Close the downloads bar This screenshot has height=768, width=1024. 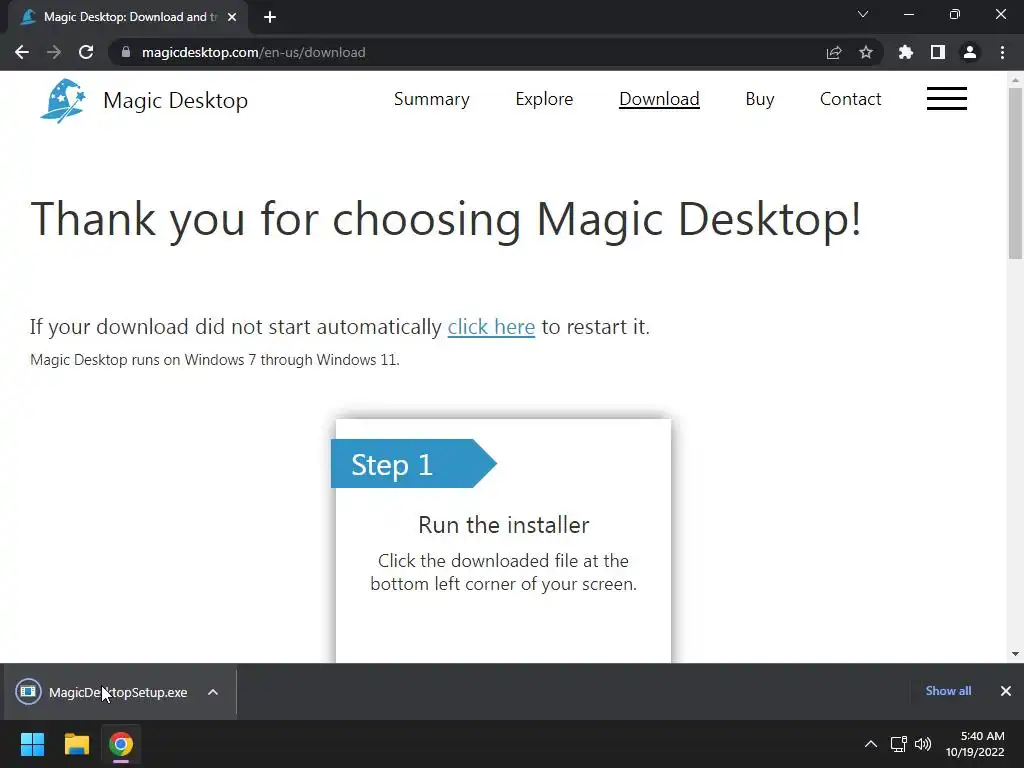pos(1006,691)
